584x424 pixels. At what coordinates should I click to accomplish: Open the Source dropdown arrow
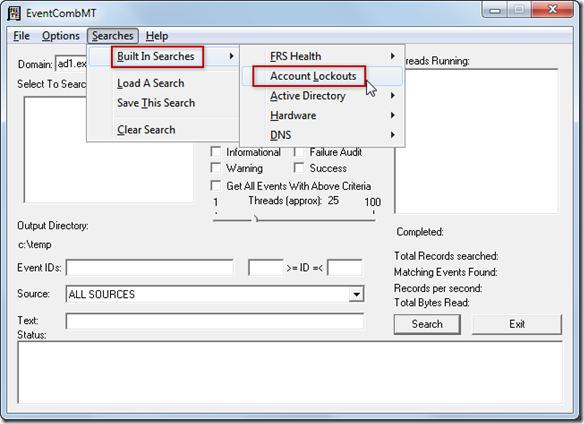tap(356, 294)
